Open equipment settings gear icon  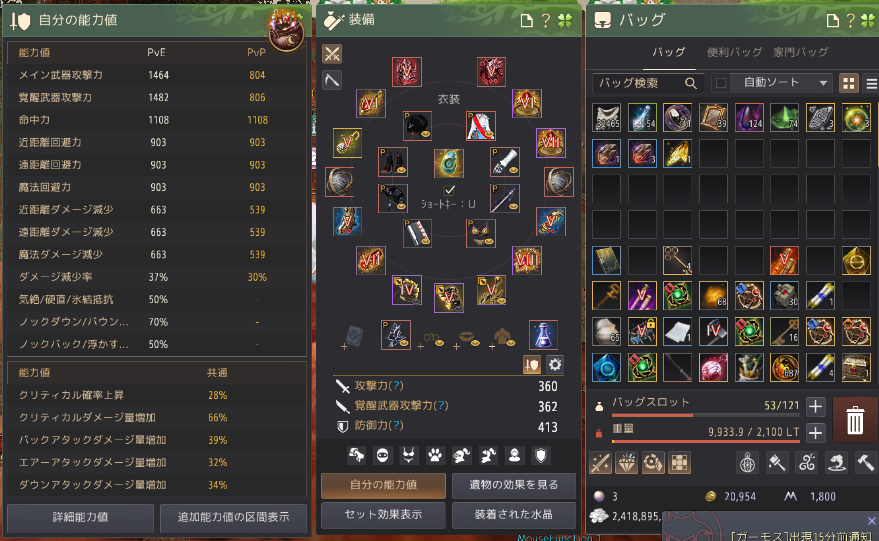555,365
